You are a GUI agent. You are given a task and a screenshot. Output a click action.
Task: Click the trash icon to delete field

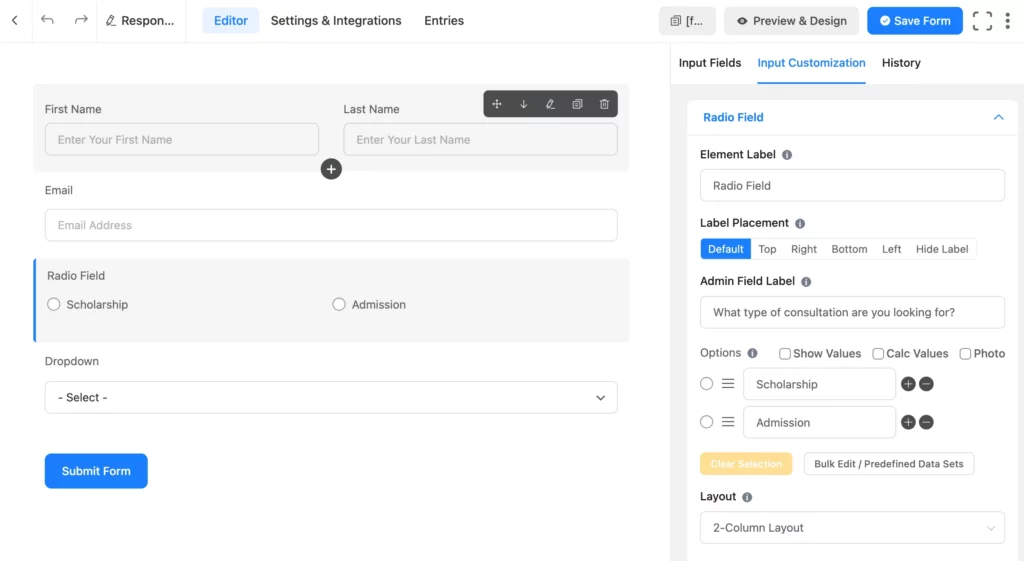tap(604, 104)
